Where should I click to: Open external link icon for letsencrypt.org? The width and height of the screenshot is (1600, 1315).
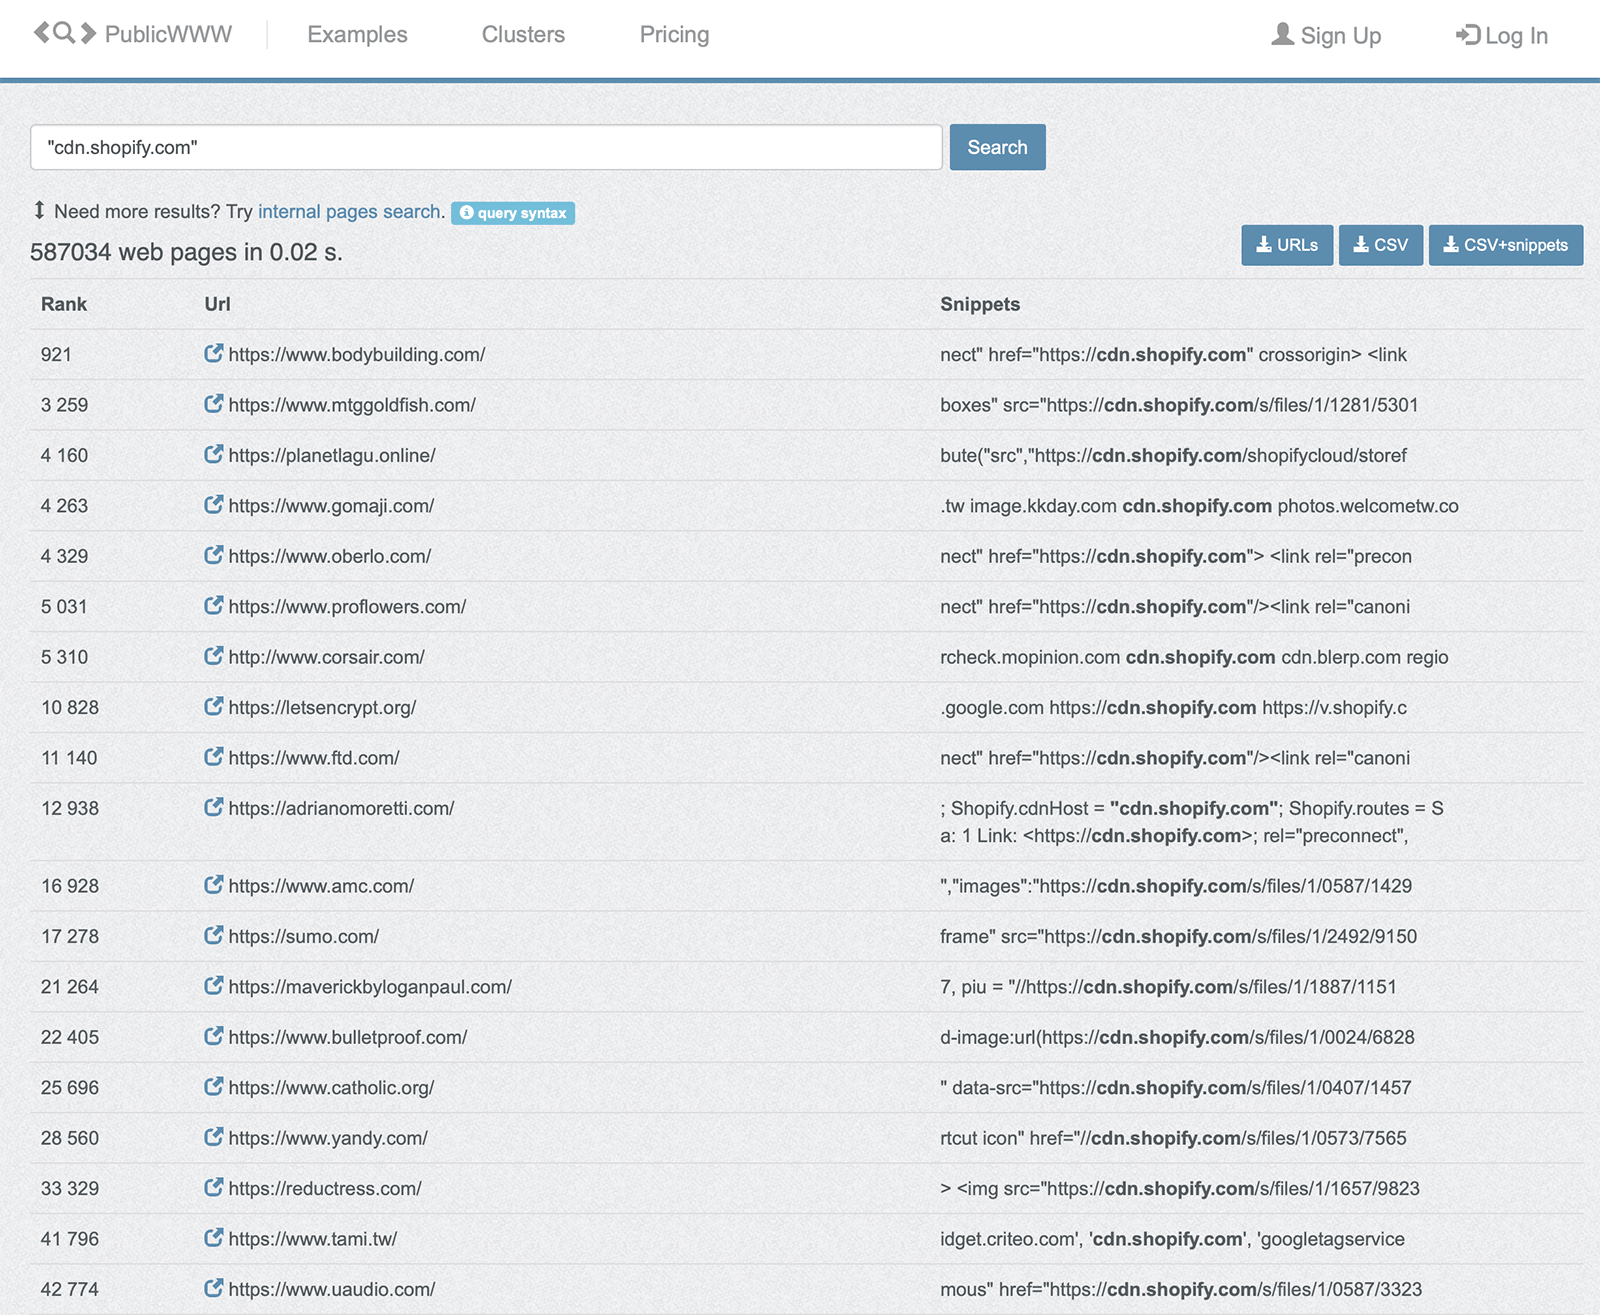point(213,707)
